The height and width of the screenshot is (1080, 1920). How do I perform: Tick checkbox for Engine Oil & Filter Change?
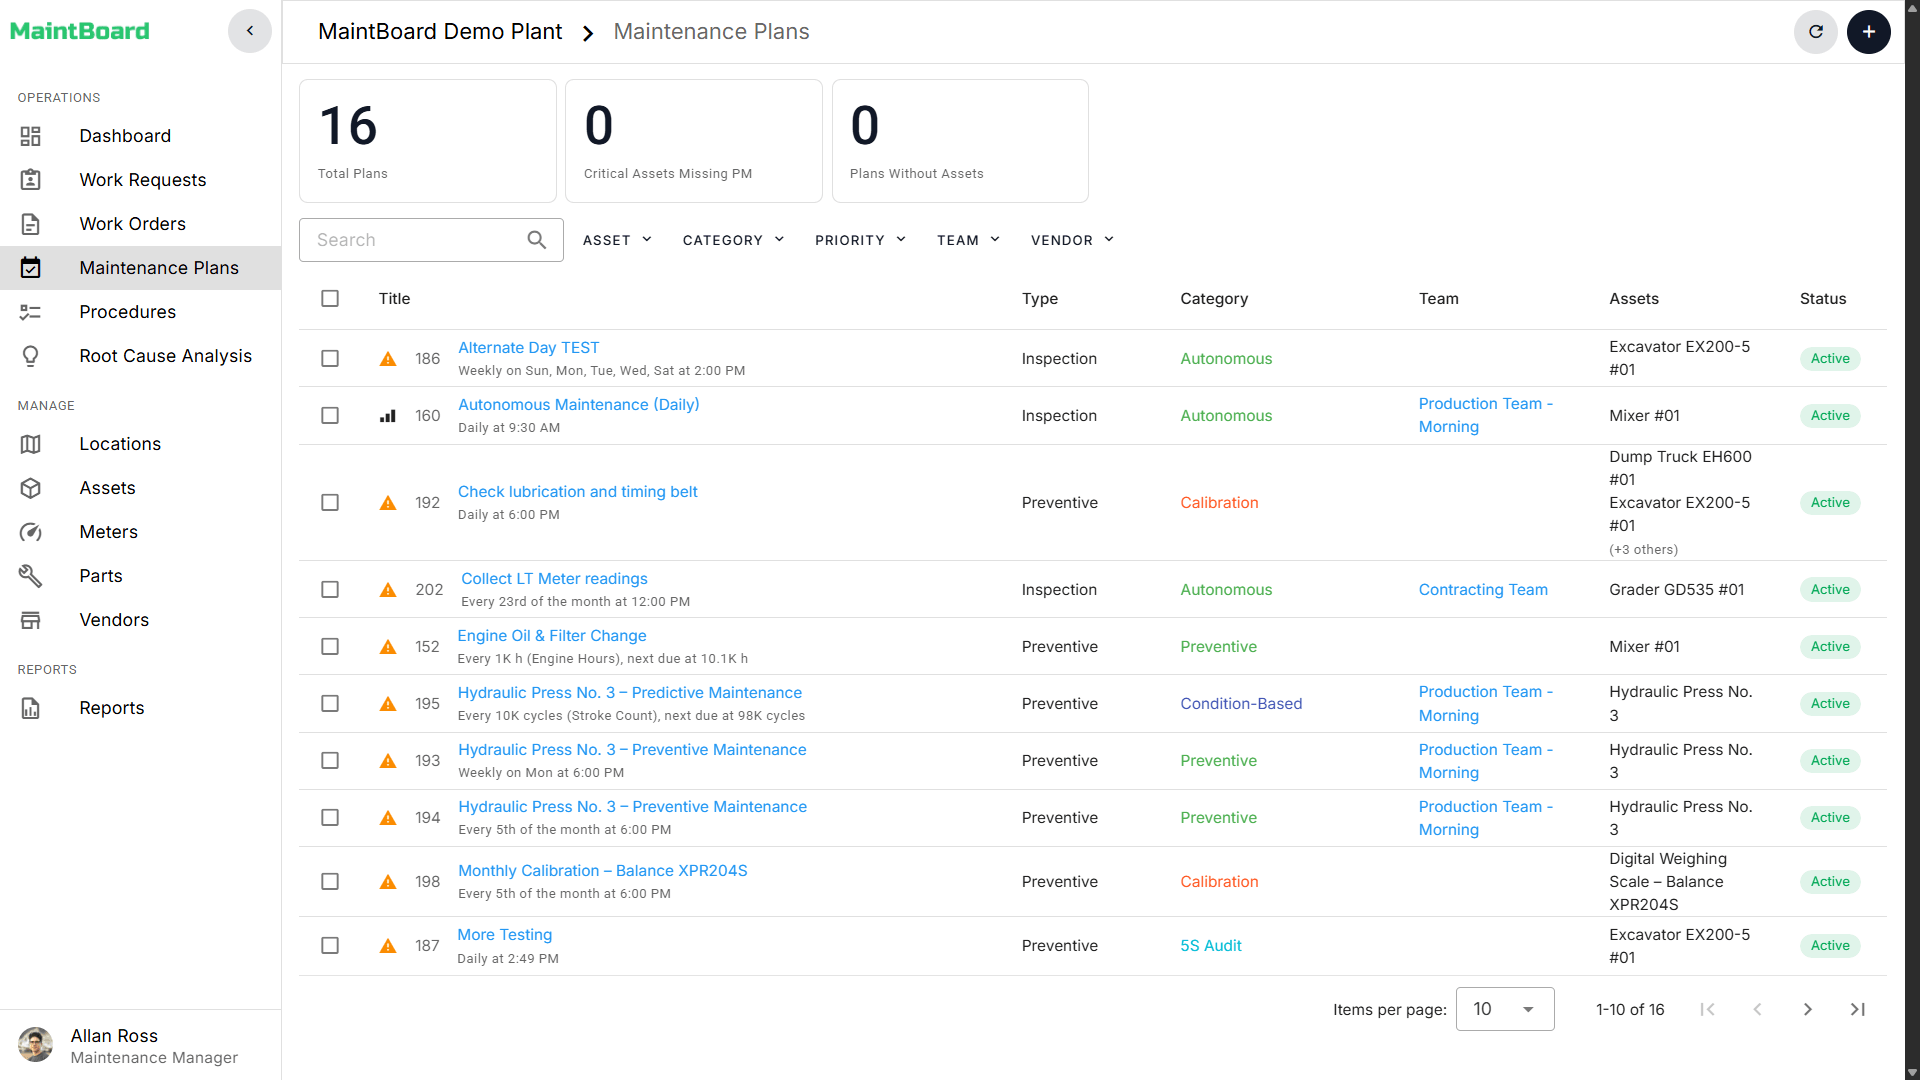click(330, 647)
